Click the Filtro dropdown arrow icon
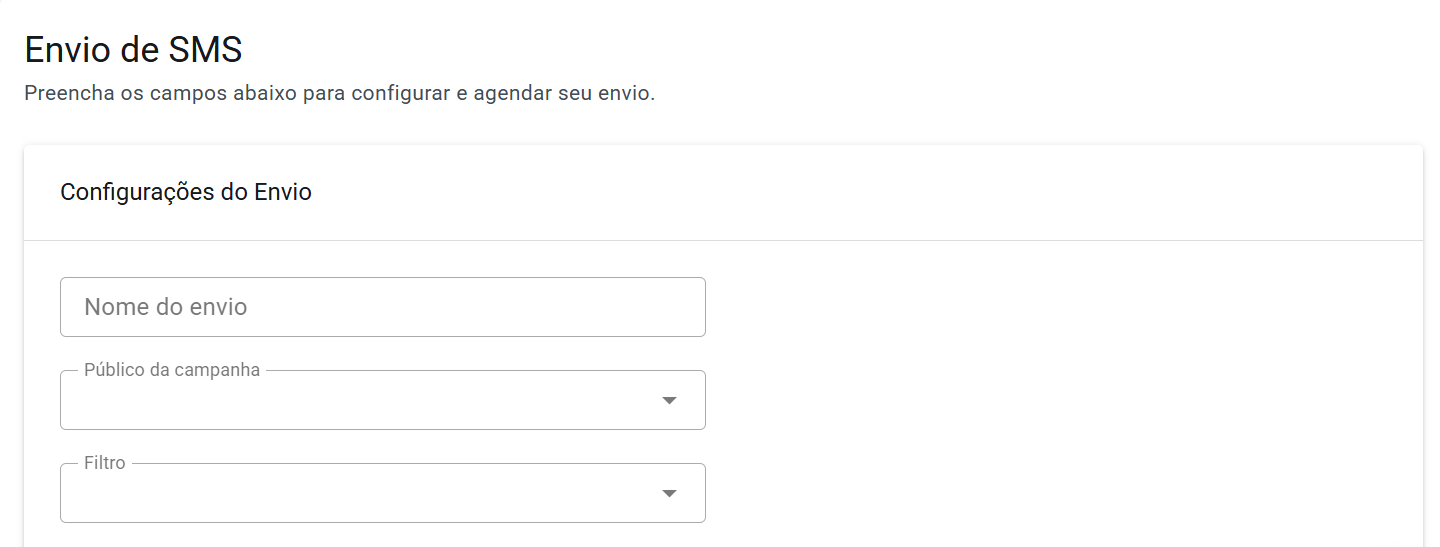The height and width of the screenshot is (547, 1440). click(669, 494)
